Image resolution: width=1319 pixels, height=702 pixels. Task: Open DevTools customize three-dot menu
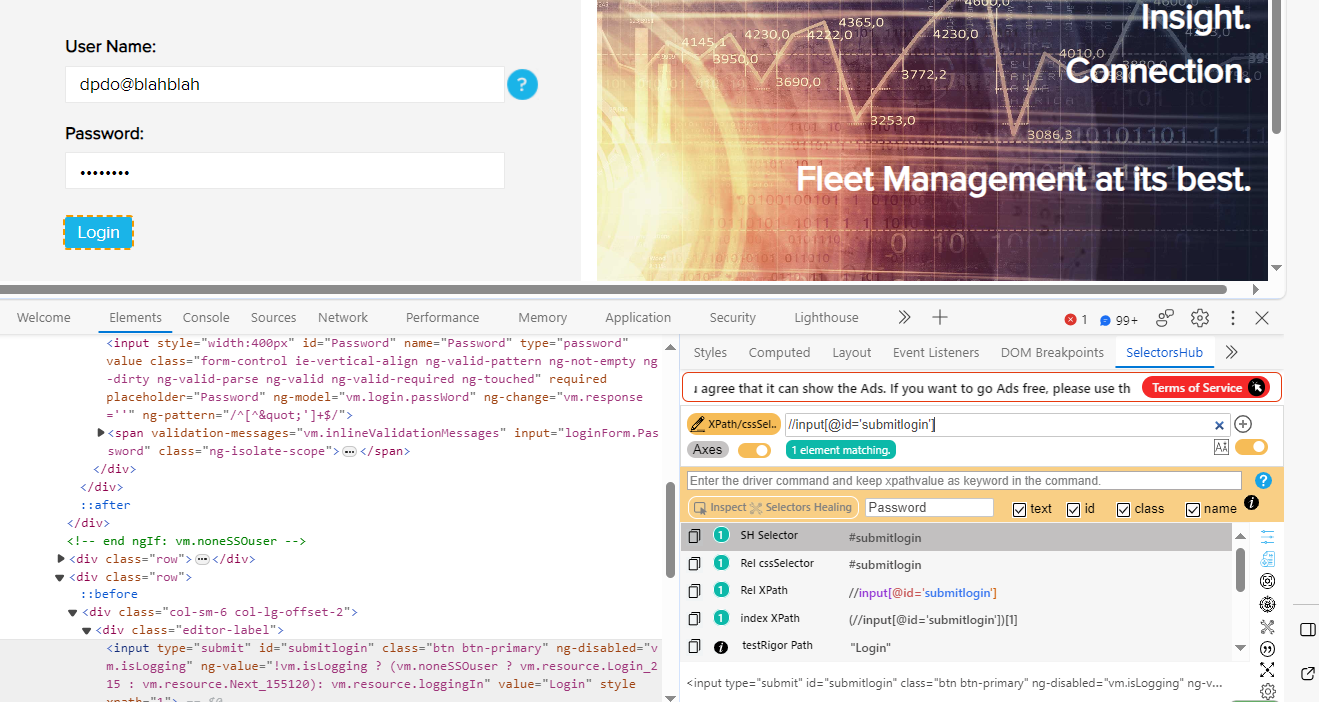[x=1233, y=318]
